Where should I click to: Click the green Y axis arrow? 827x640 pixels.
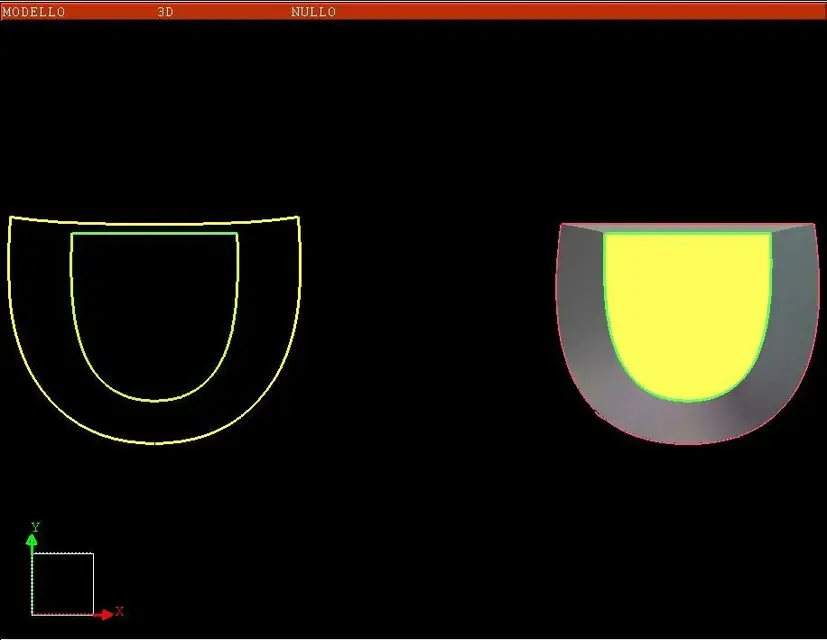[x=32, y=543]
